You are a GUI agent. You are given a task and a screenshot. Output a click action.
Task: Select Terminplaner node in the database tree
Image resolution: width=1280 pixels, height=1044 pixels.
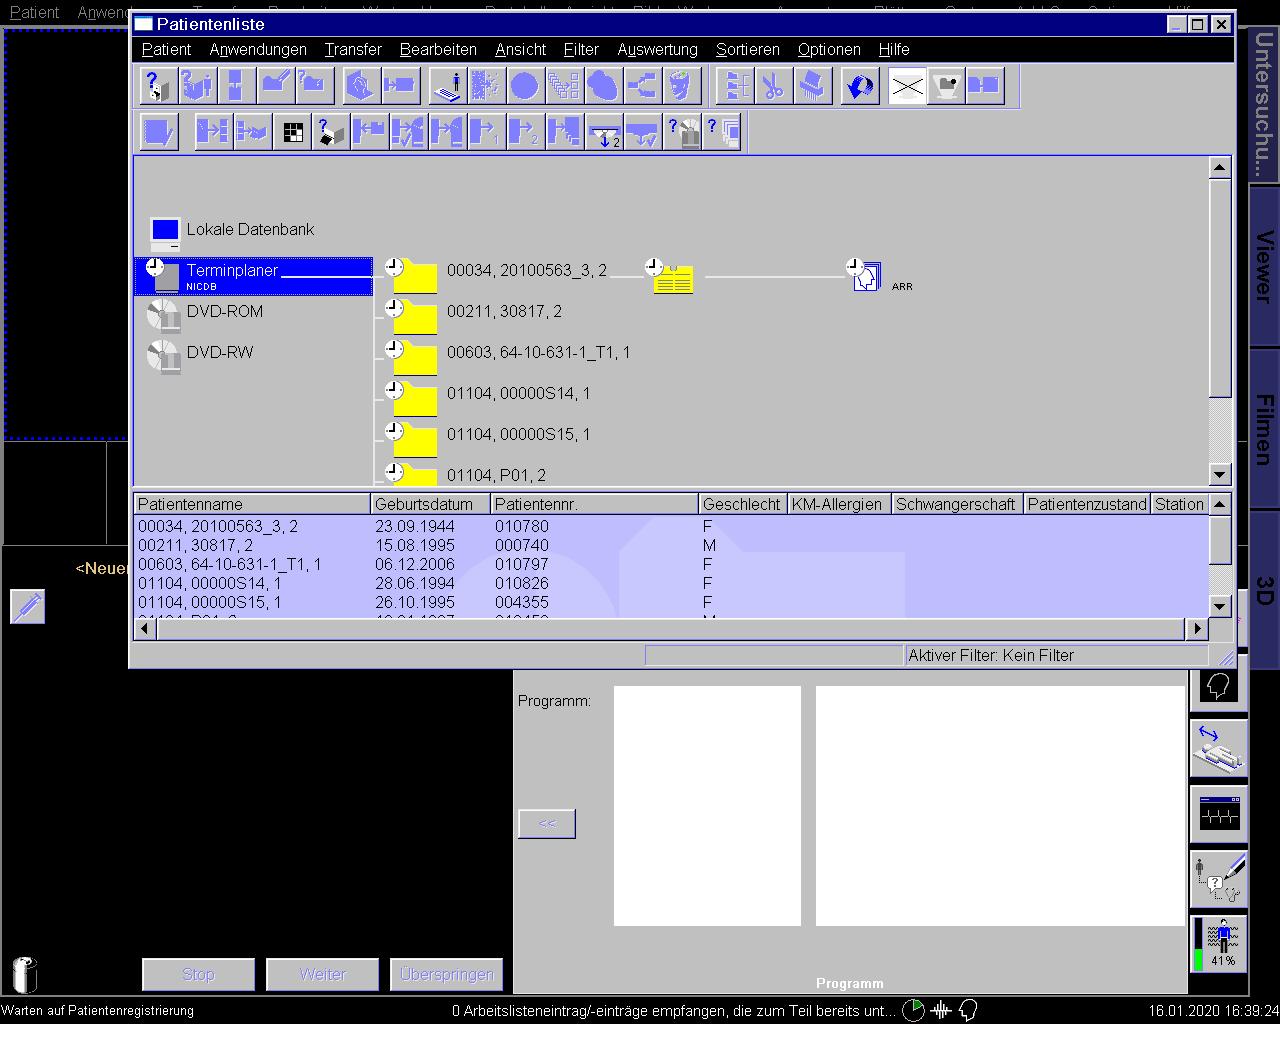coord(232,271)
